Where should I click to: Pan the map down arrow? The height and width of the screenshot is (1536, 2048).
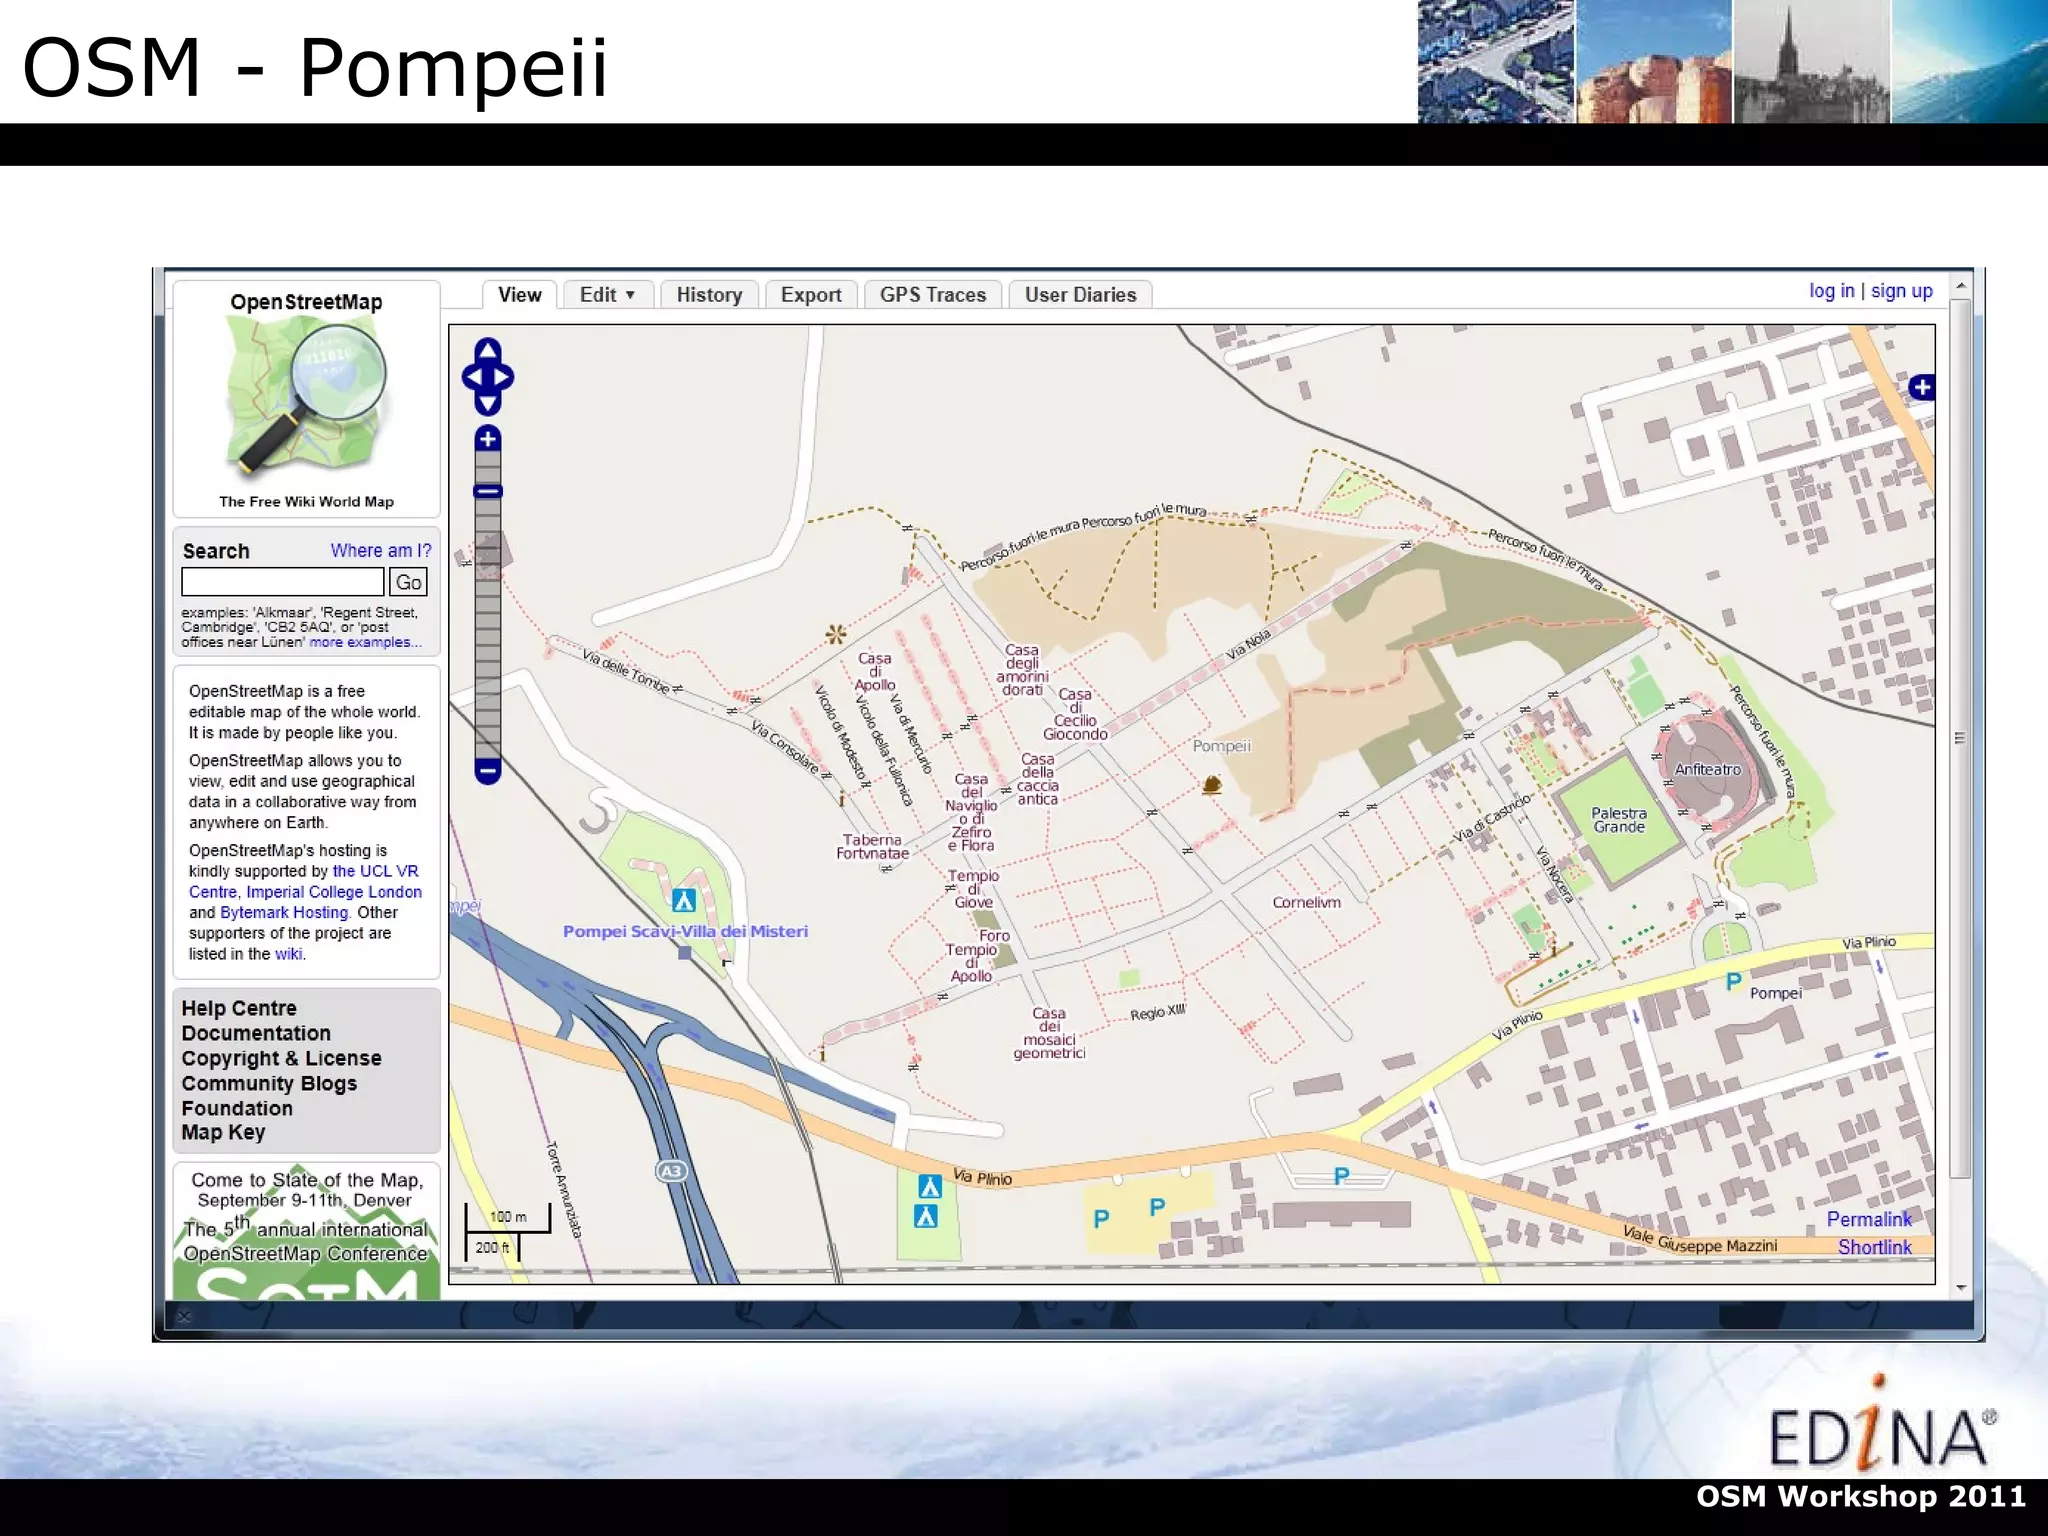[x=488, y=403]
